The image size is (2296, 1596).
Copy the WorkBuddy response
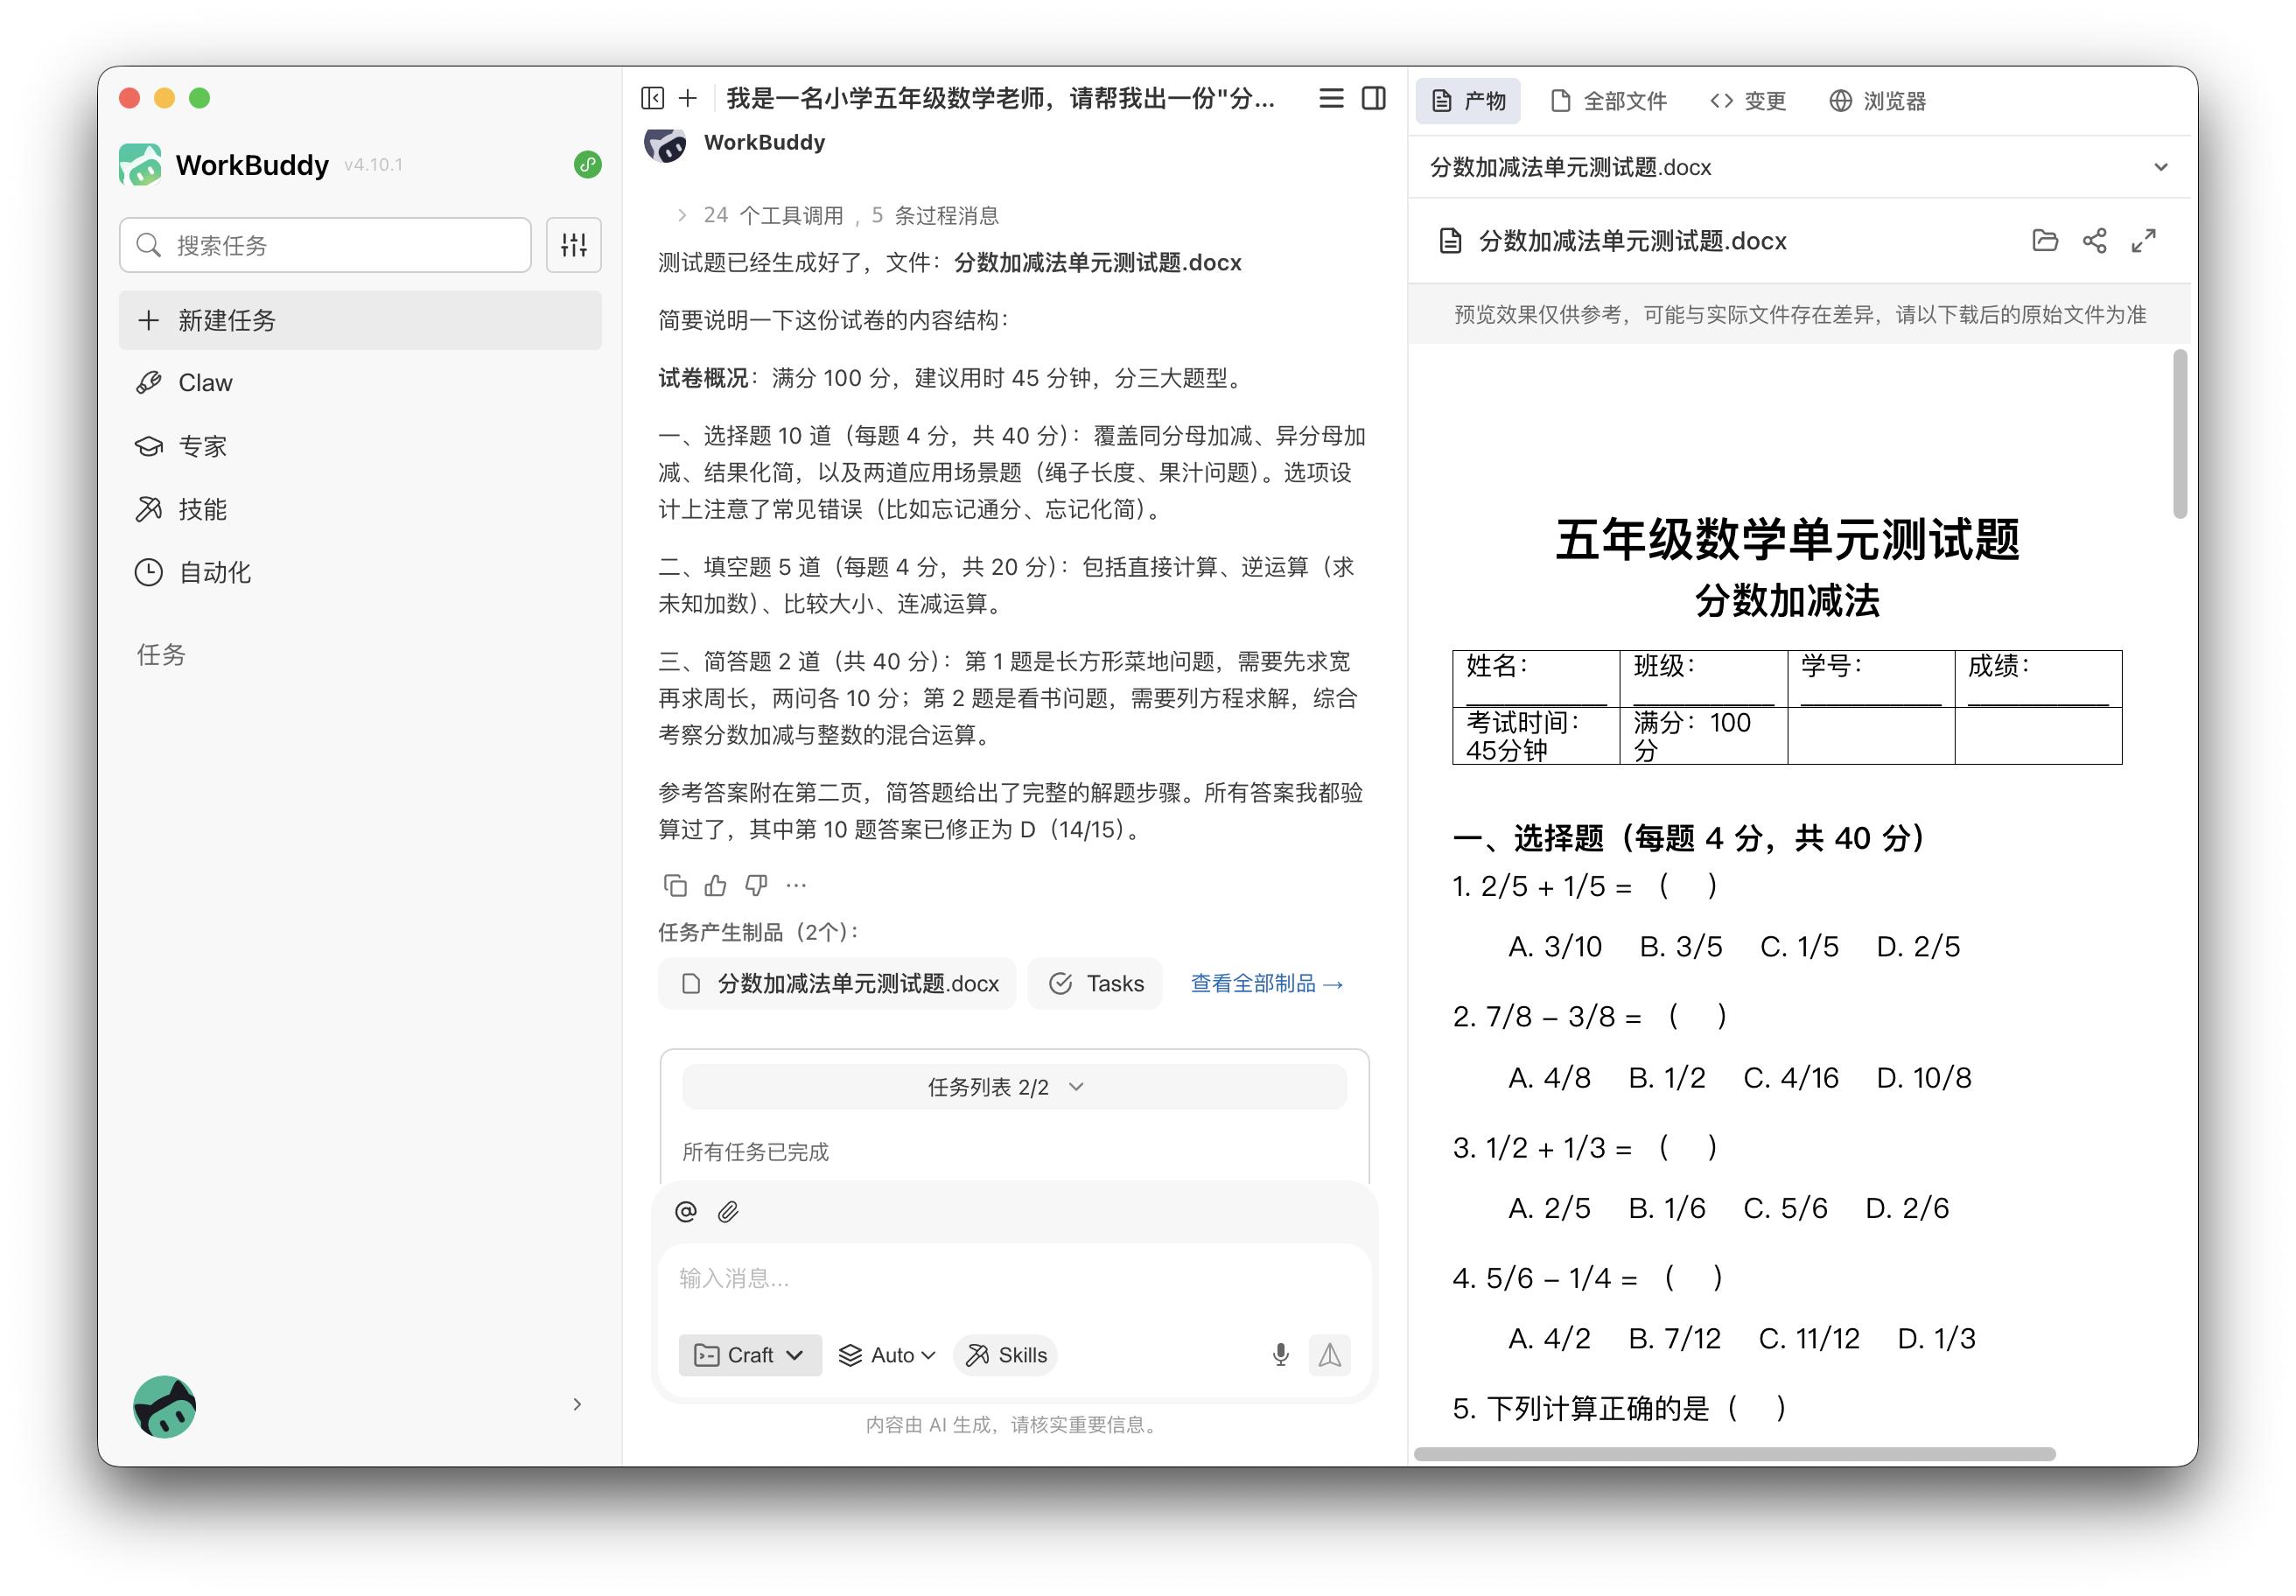pyautogui.click(x=676, y=885)
